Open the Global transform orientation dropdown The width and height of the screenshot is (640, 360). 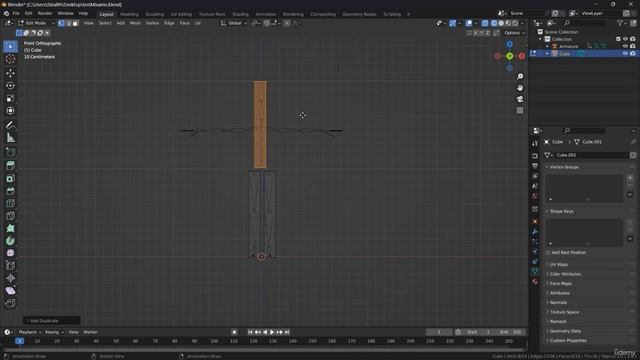pyautogui.click(x=234, y=23)
